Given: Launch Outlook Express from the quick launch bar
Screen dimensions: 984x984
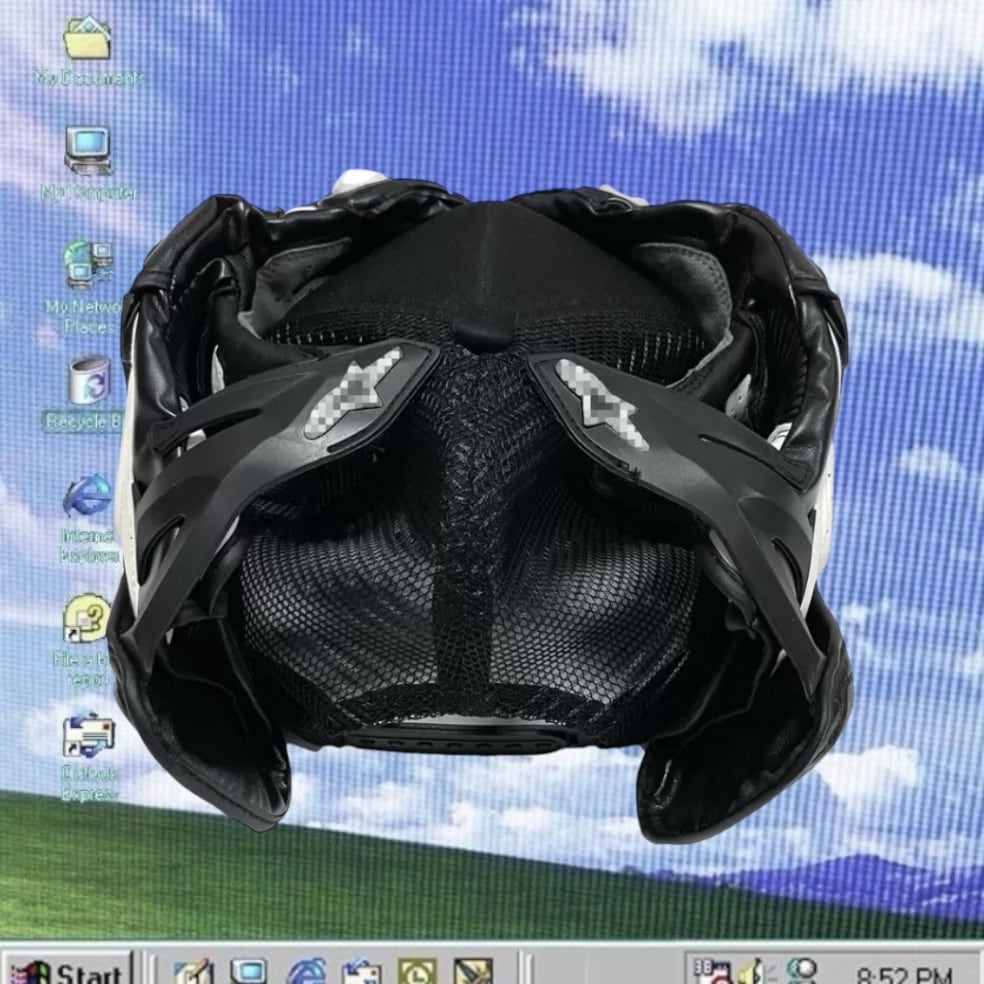Looking at the screenshot, I should click(361, 971).
